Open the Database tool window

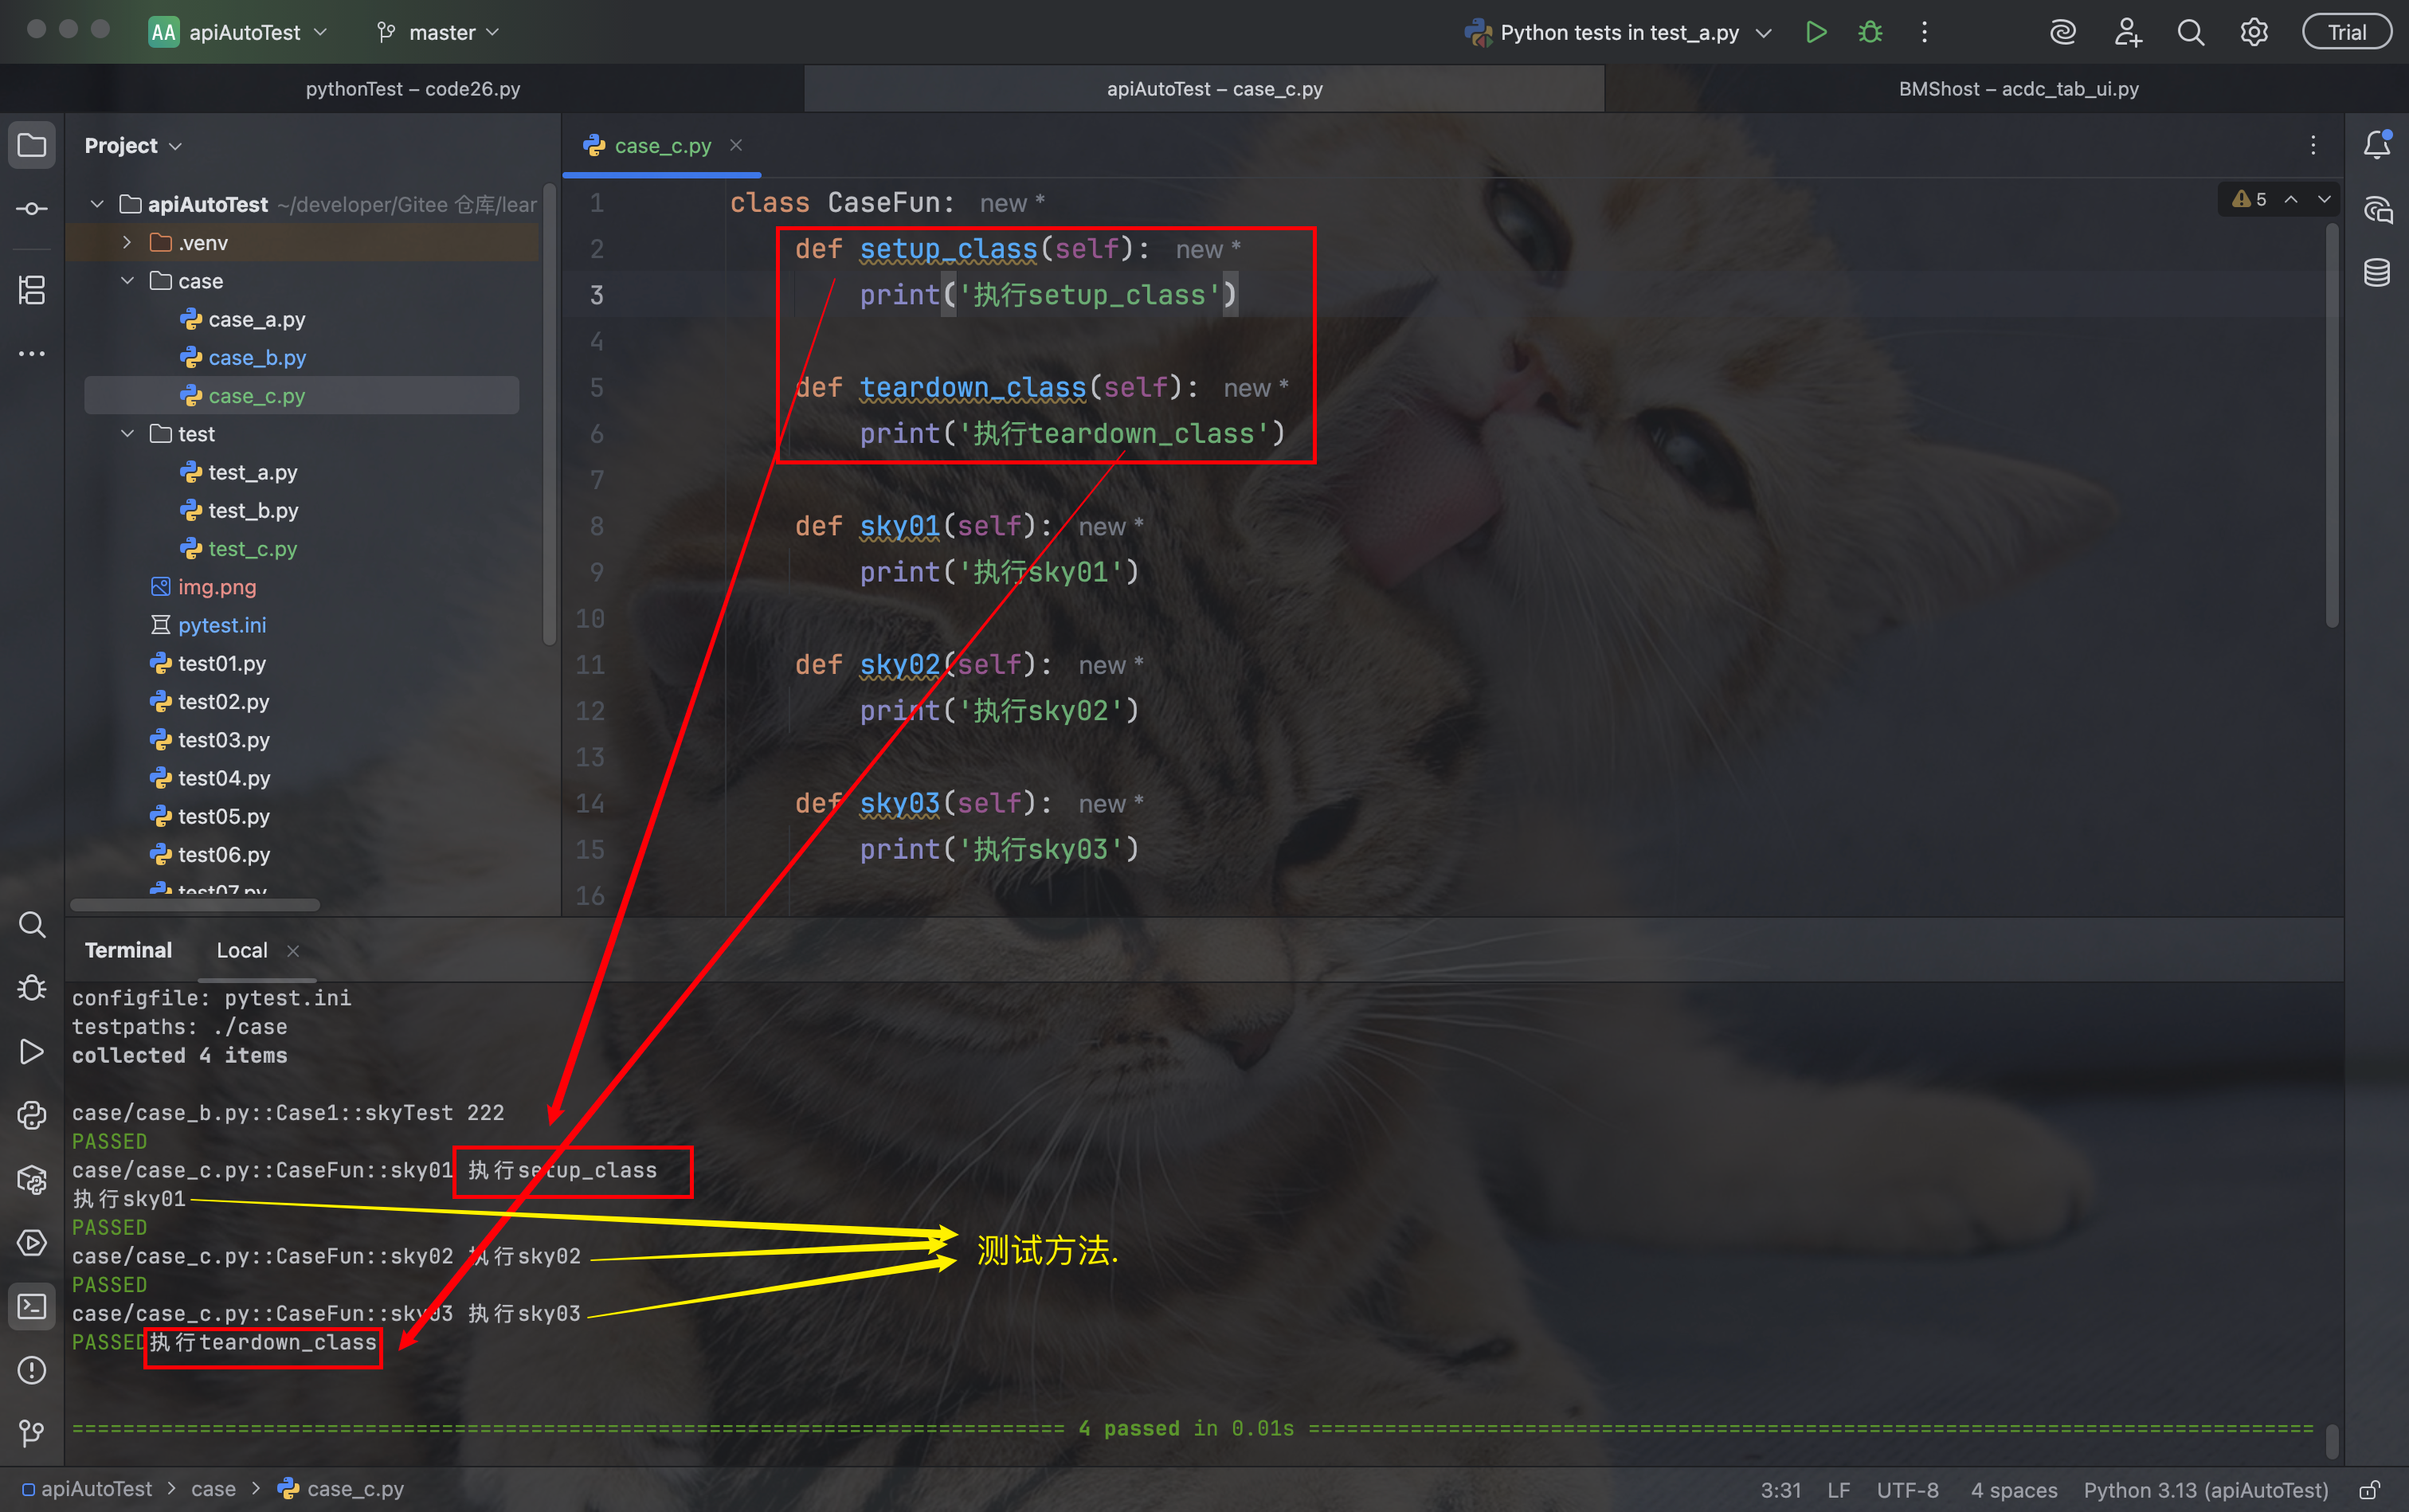2377,272
